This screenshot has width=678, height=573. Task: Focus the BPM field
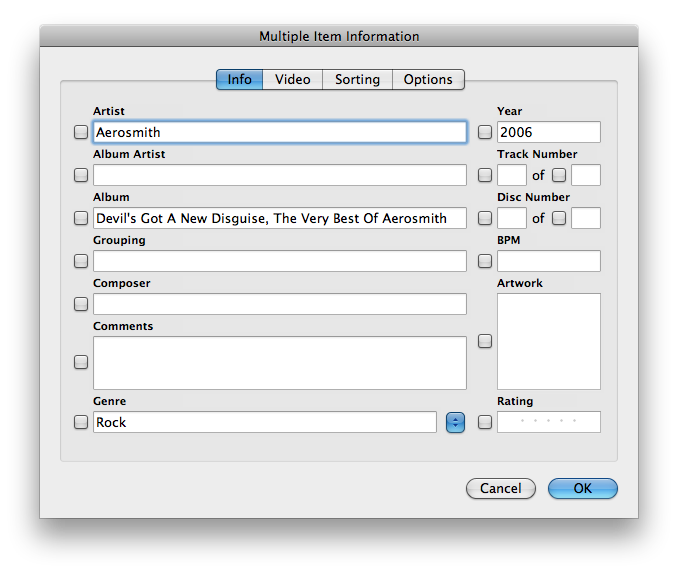tap(549, 261)
